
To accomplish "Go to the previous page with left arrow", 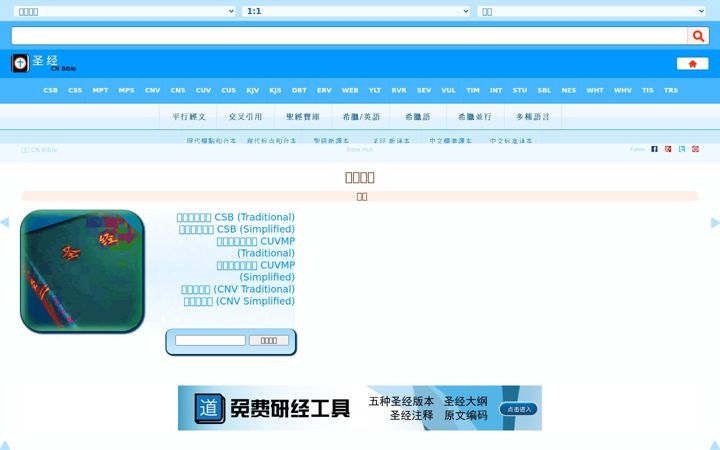I will pos(5,223).
